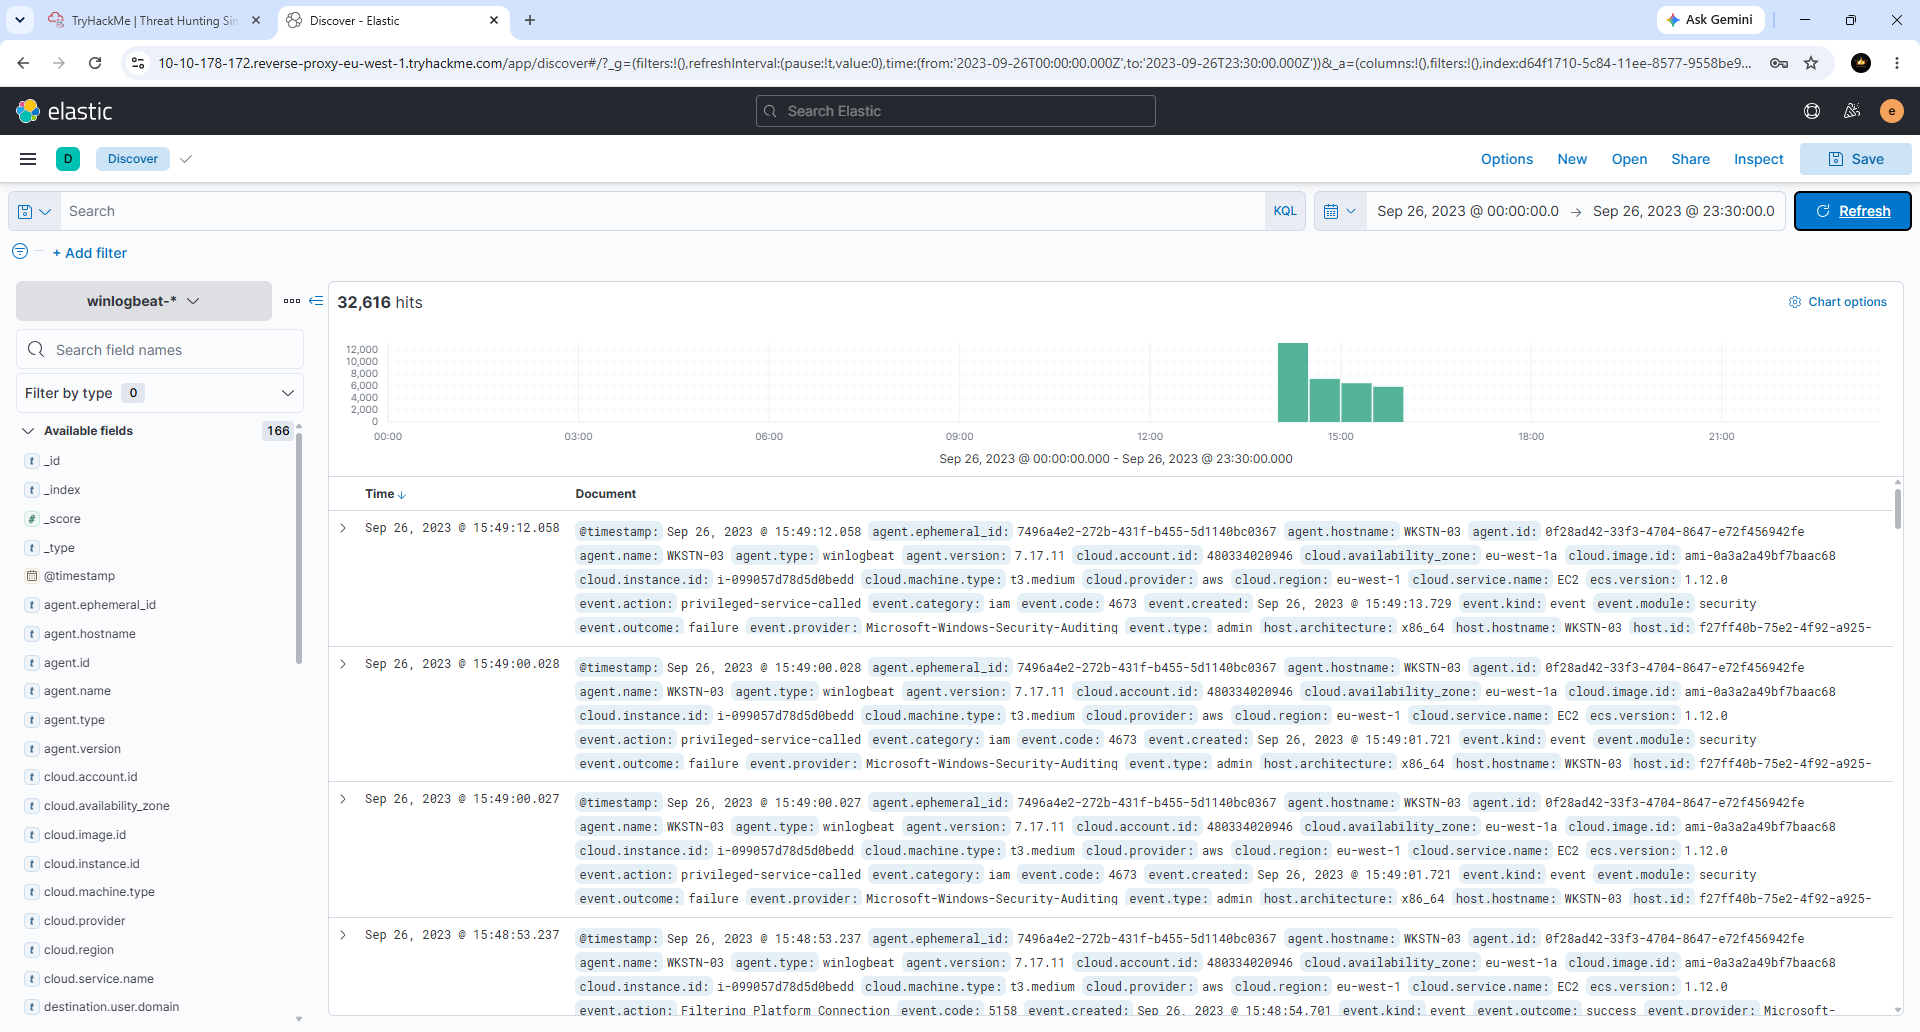This screenshot has width=1920, height=1032.
Task: Open the help menu icon in the header
Action: [x=1812, y=111]
